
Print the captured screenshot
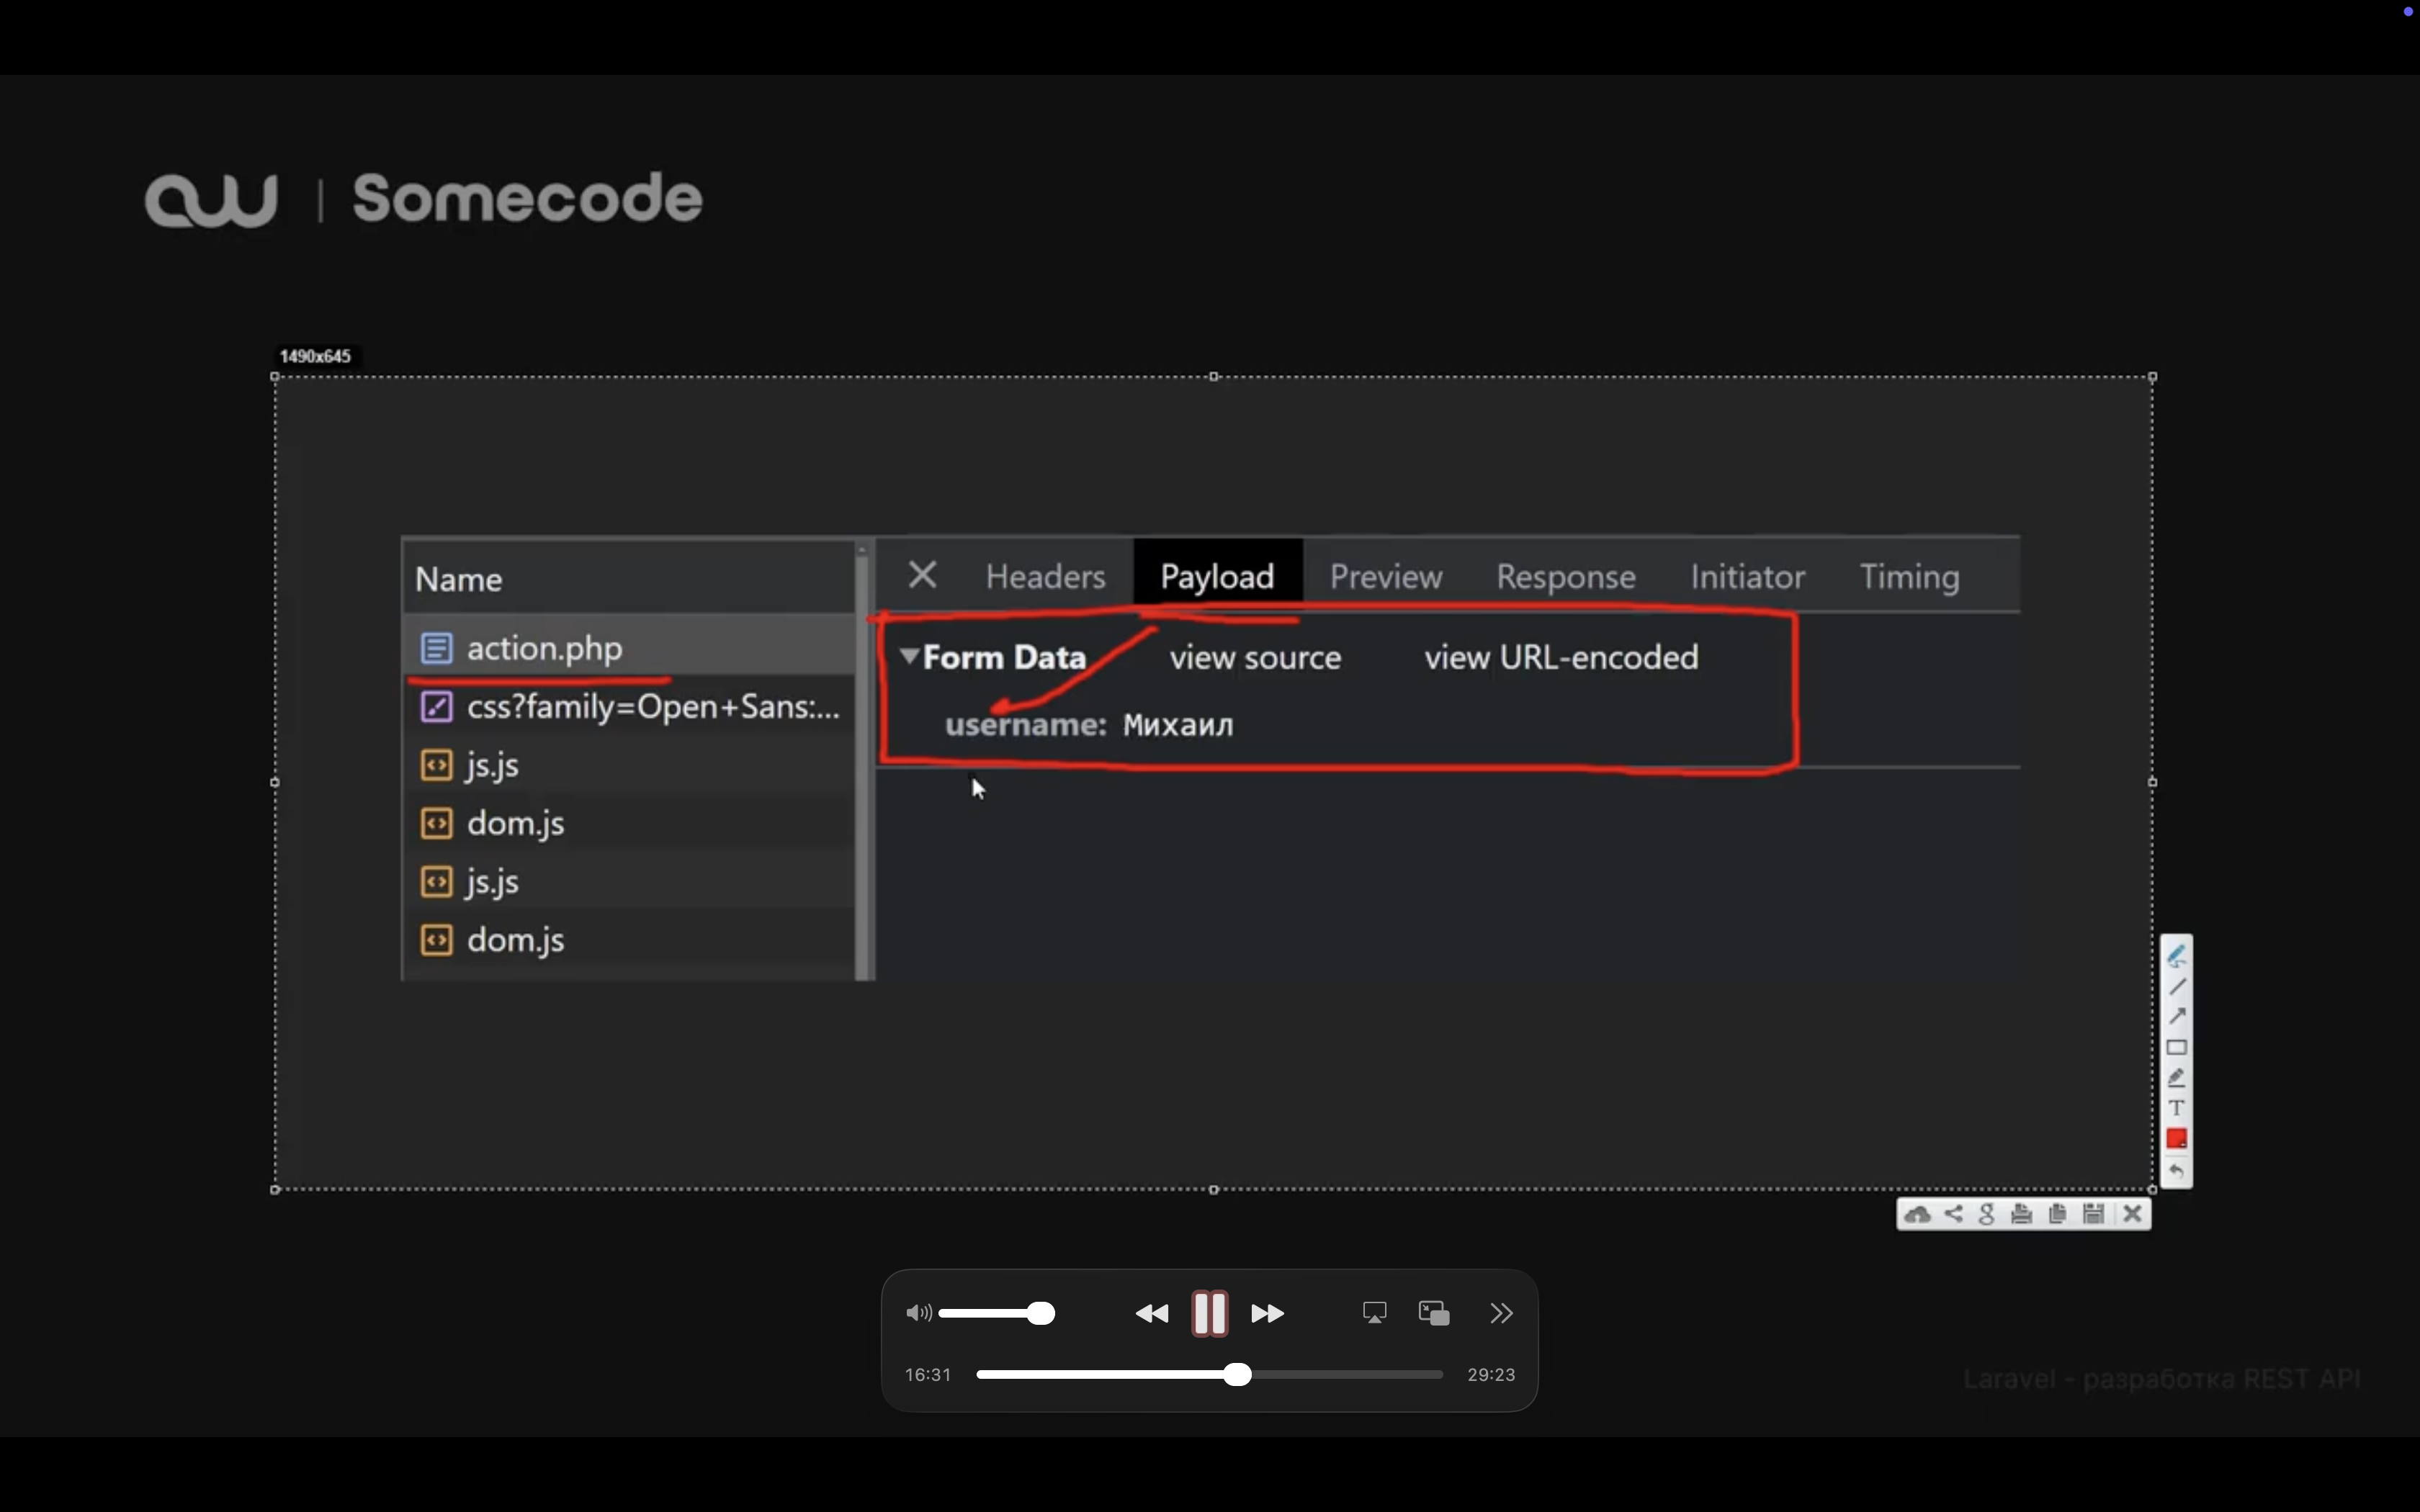tap(2021, 1214)
